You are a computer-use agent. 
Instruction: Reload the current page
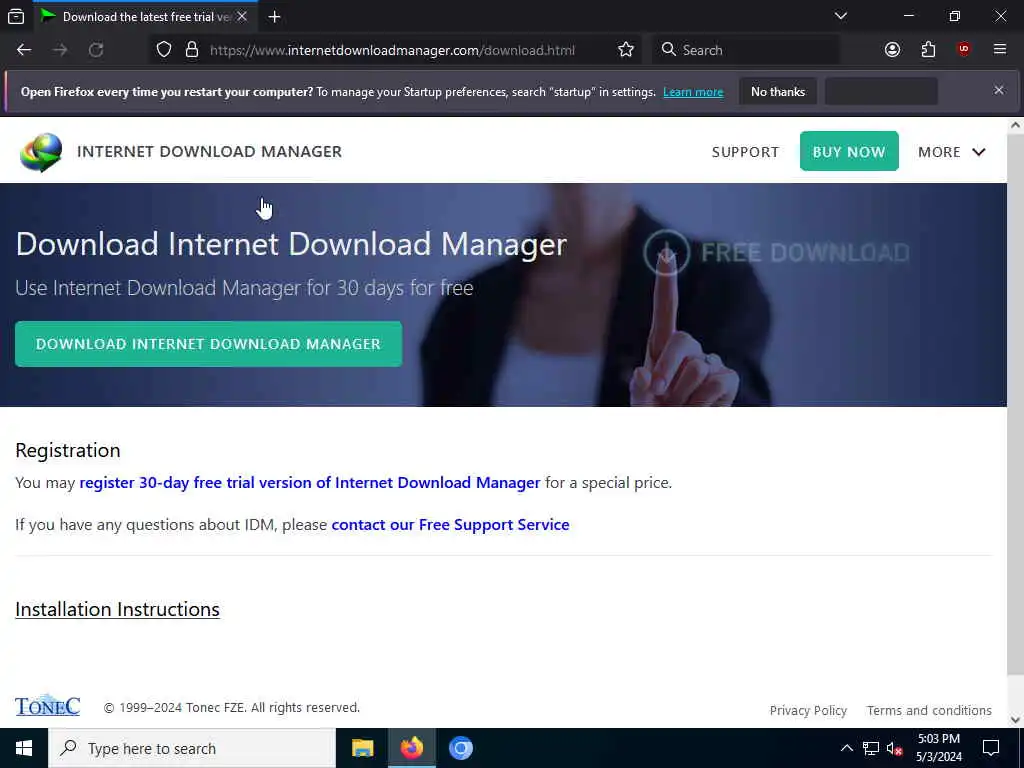96,50
